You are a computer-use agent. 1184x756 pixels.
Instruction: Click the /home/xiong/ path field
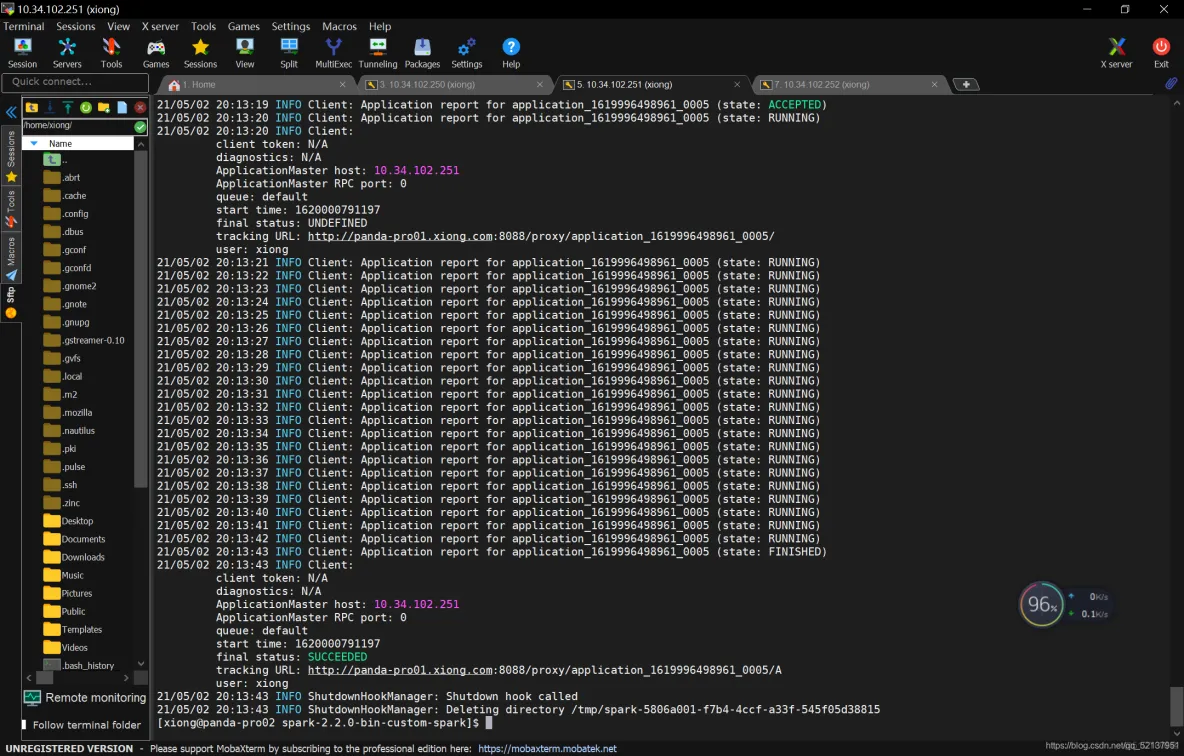click(x=78, y=125)
